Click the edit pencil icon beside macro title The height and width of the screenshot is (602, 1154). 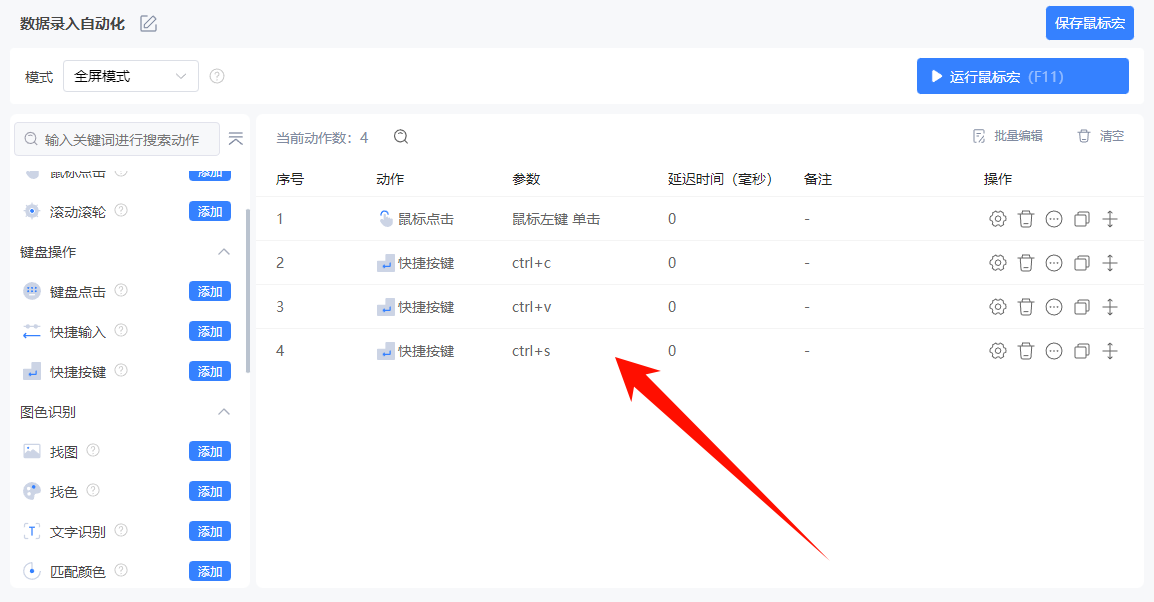point(149,23)
